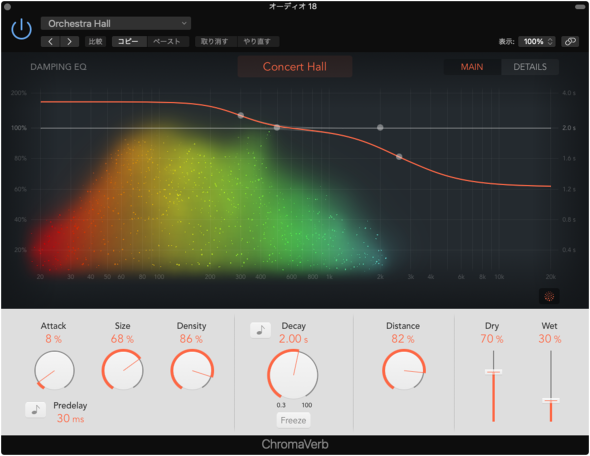This screenshot has height=456, width=590.
Task: Click the Predelay 30 ms value field
Action: [x=70, y=418]
